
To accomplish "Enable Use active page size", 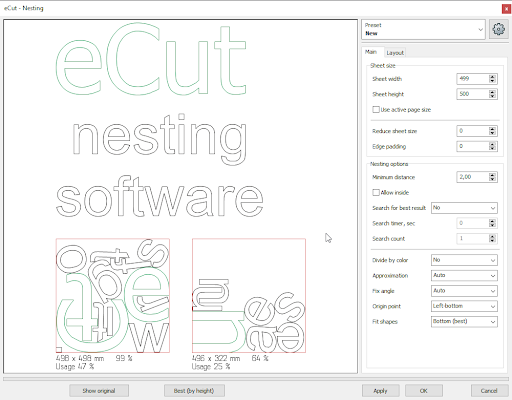I will pos(376,110).
